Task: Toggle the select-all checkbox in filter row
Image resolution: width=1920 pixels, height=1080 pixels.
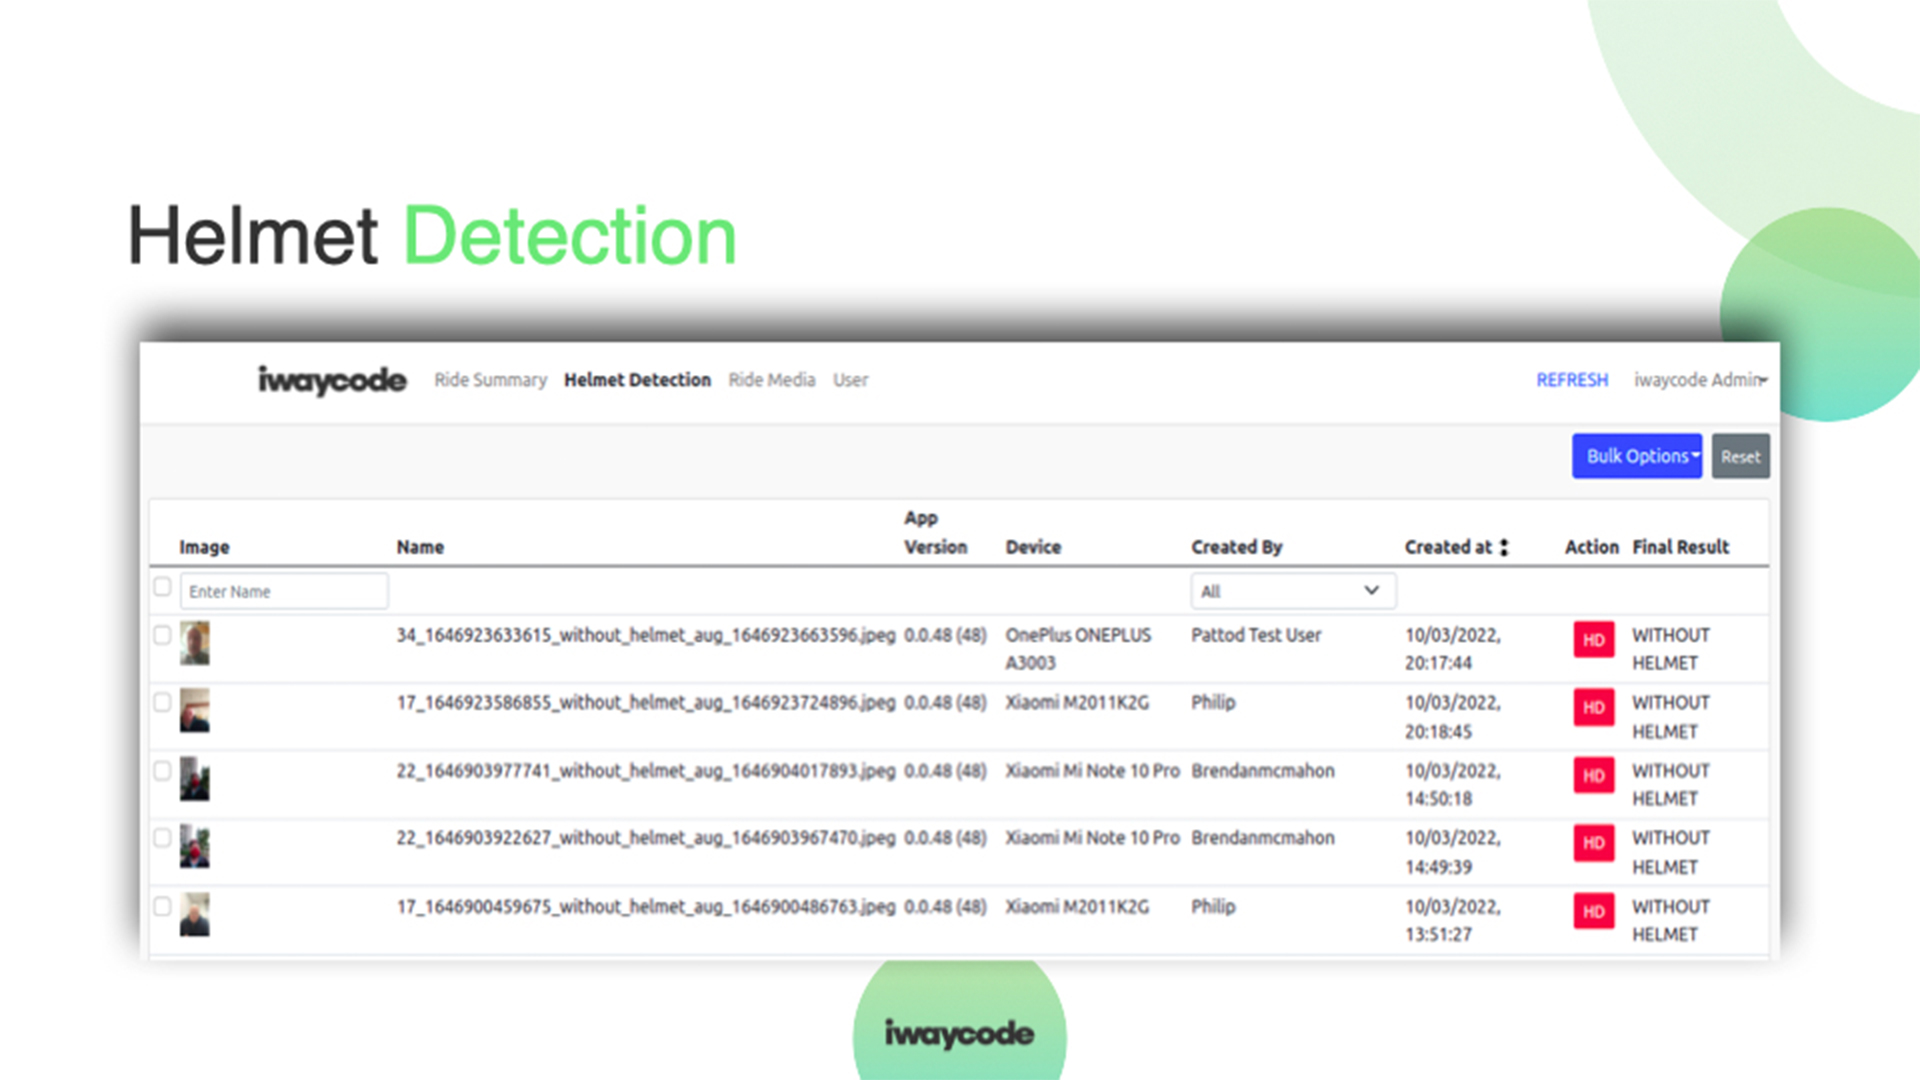Action: tap(162, 587)
